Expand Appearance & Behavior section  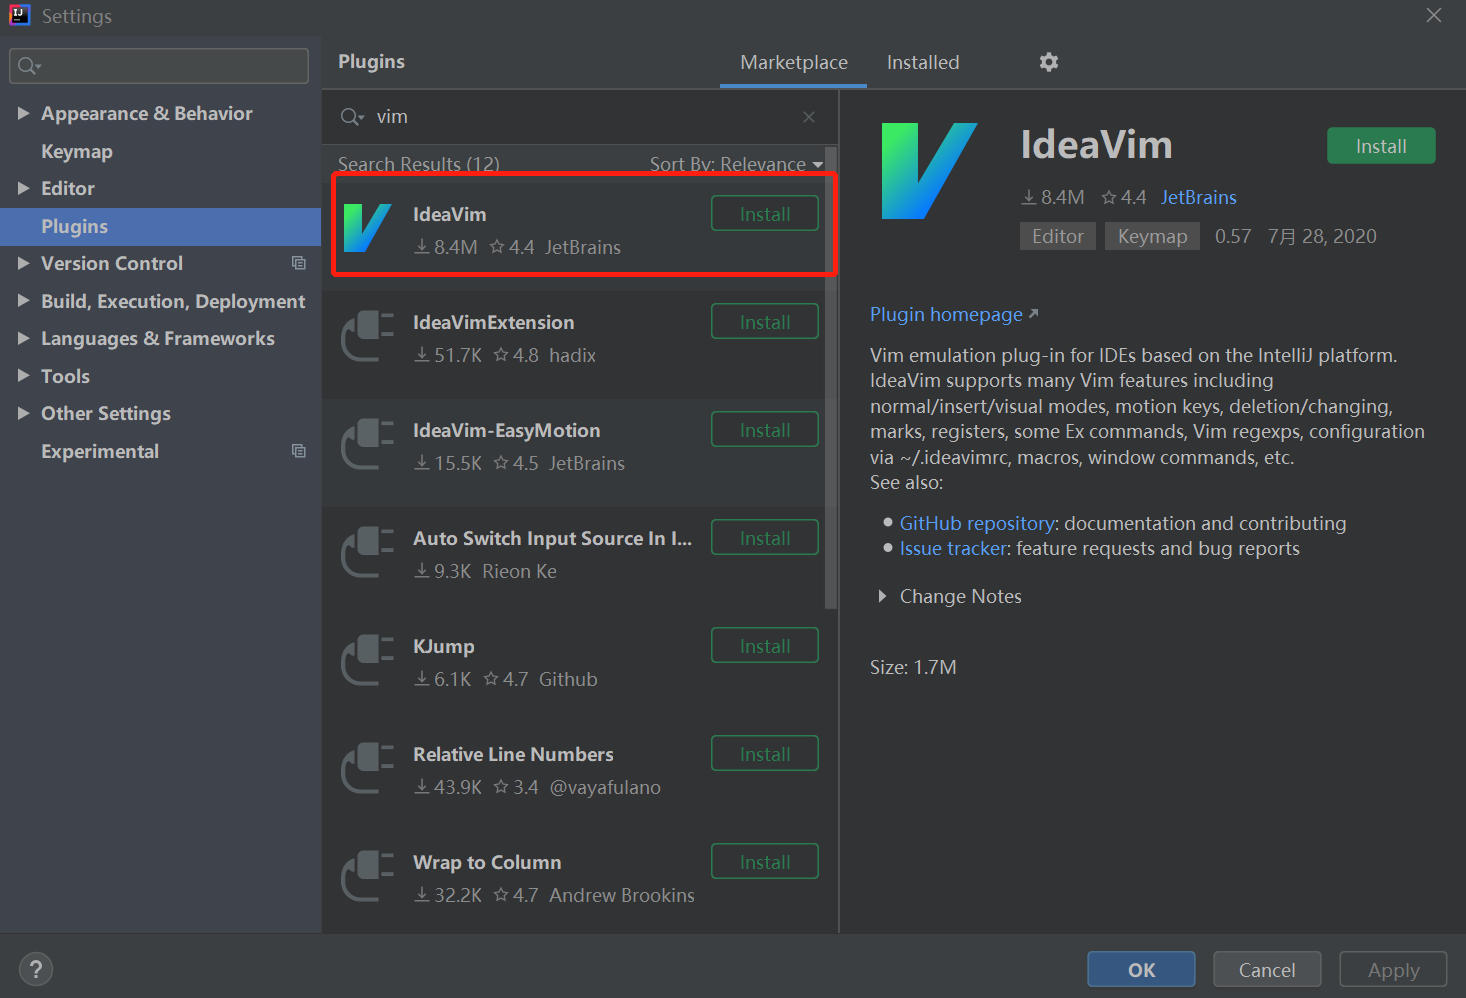[23, 113]
